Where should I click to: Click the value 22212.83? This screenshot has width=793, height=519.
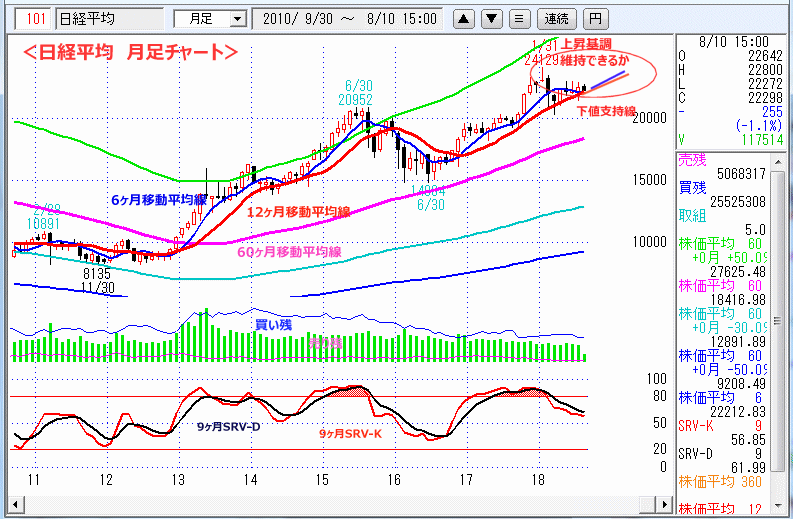738,412
